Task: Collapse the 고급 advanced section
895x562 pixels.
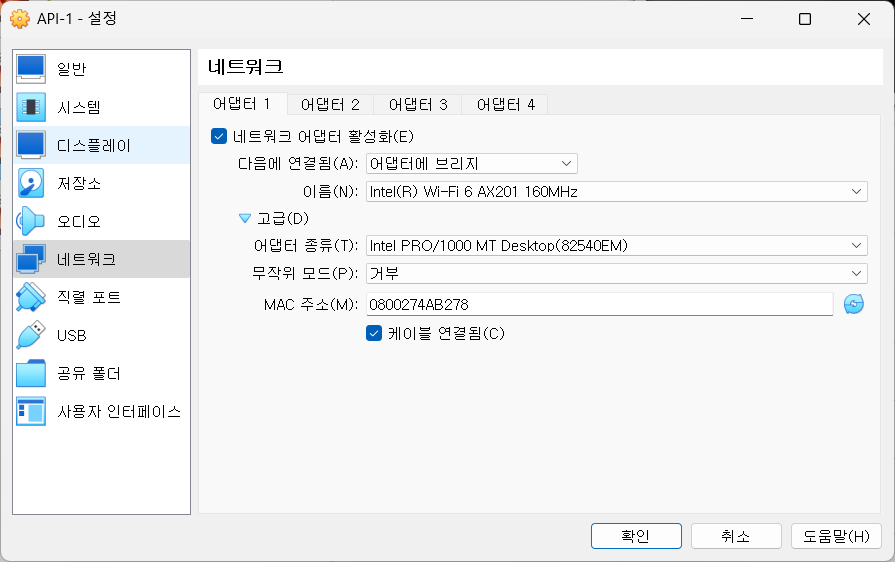Action: pos(245,219)
